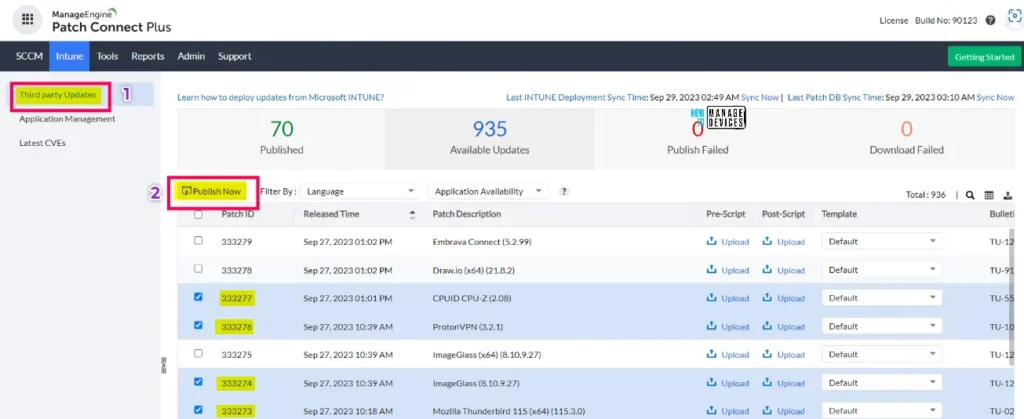Select the Intune tab
The width and height of the screenshot is (1024, 419).
(x=70, y=56)
